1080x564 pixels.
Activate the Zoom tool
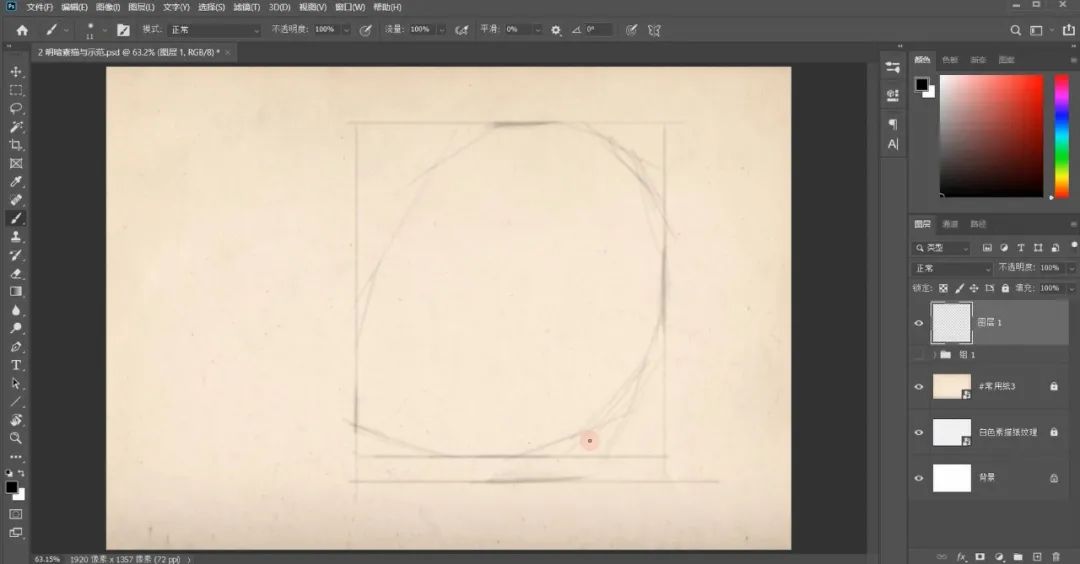tap(16, 438)
